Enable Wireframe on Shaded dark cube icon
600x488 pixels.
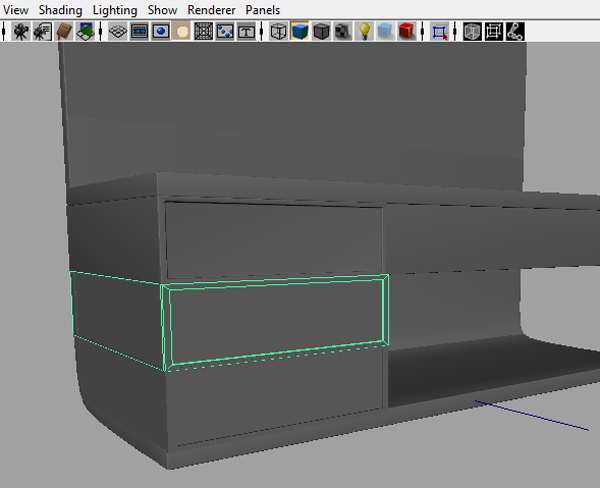point(321,31)
